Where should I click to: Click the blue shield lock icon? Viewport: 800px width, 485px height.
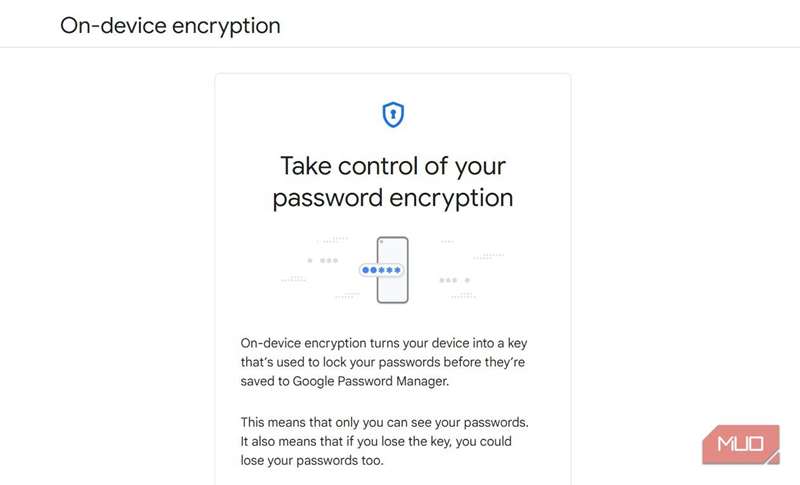pos(393,115)
